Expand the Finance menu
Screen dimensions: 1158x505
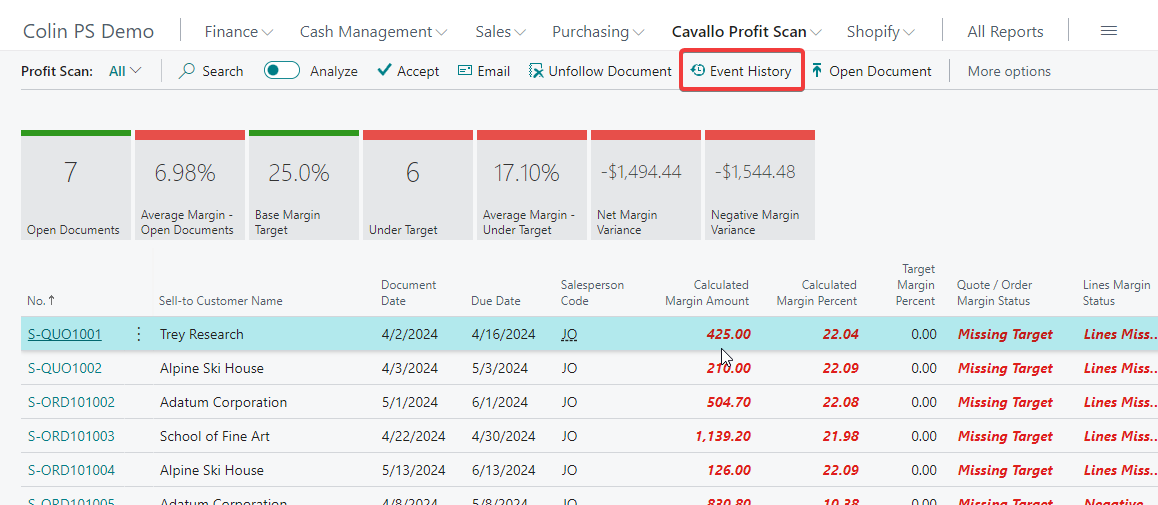[238, 31]
